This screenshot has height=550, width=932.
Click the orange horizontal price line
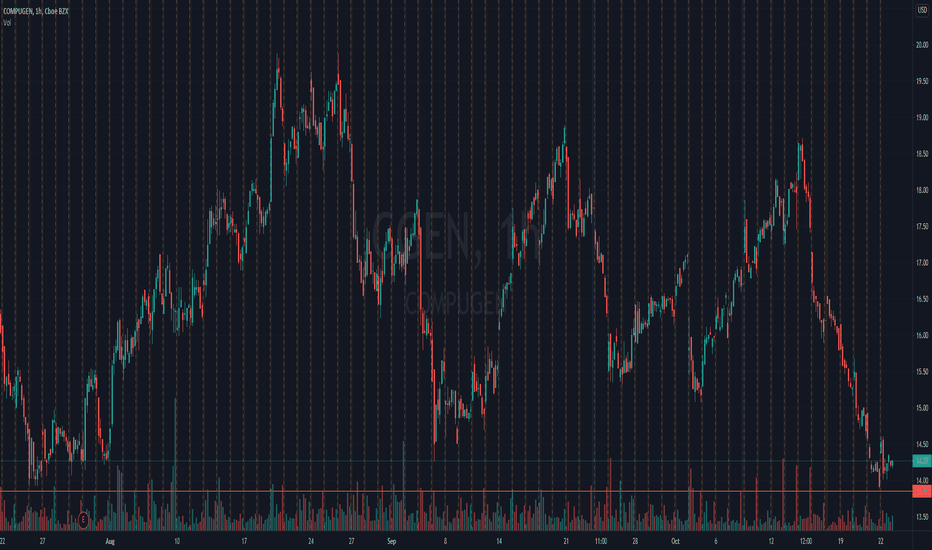coord(456,491)
